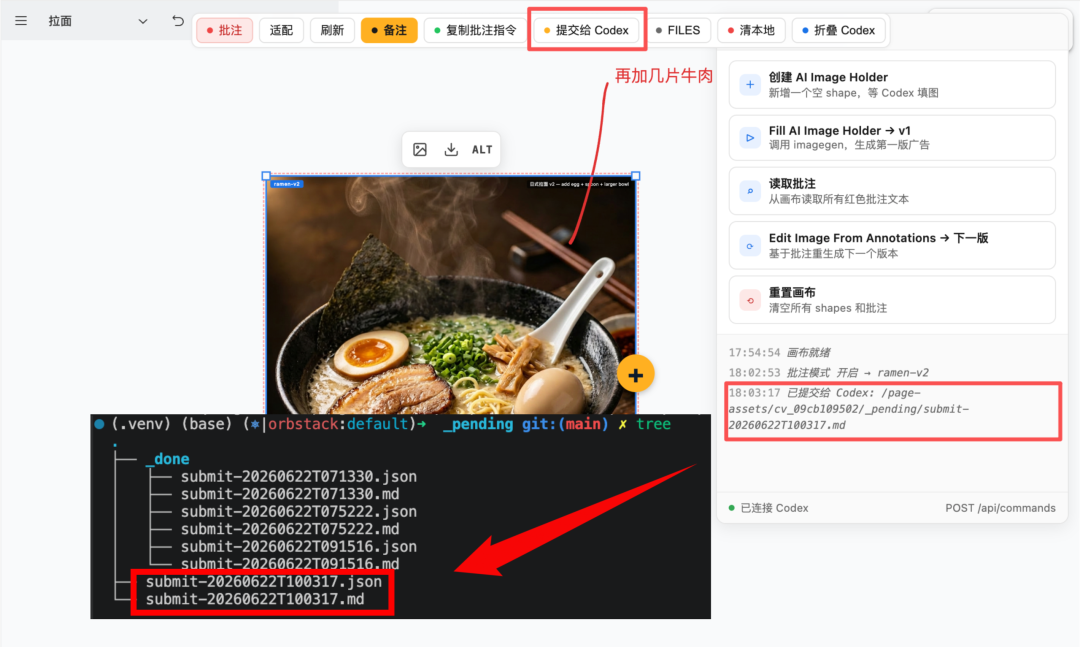The image size is (1080, 647).
Task: Run Fill AI Image Holder → v1 command
Action: (892, 138)
